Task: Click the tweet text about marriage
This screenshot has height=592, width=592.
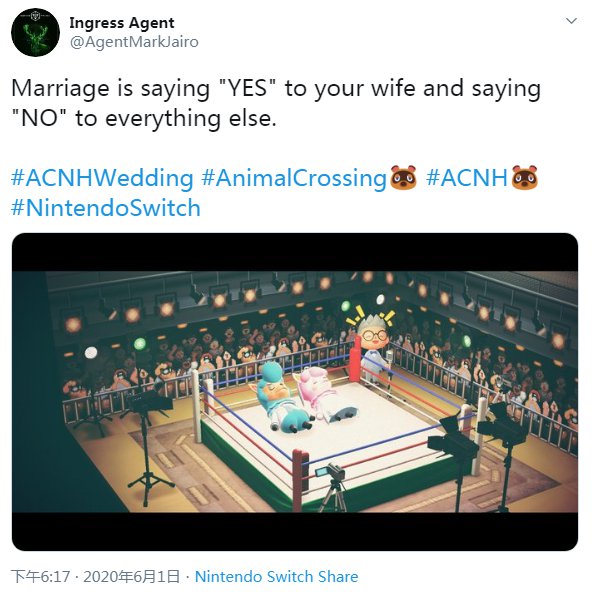Action: (x=276, y=103)
